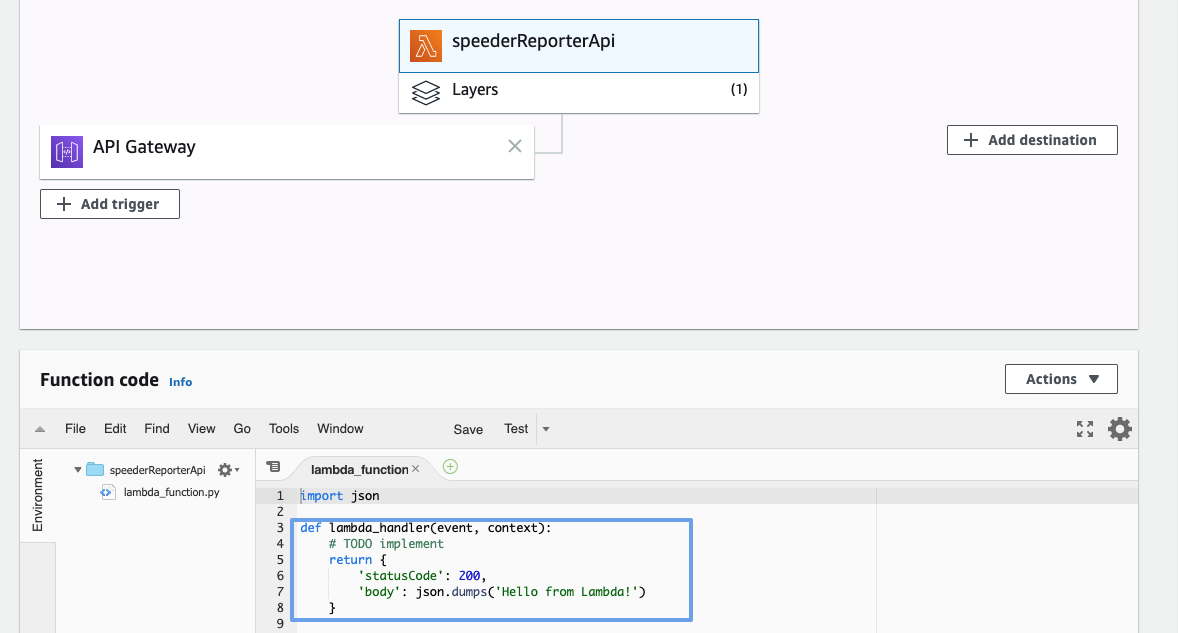
Task: Click the Test button
Action: [516, 429]
